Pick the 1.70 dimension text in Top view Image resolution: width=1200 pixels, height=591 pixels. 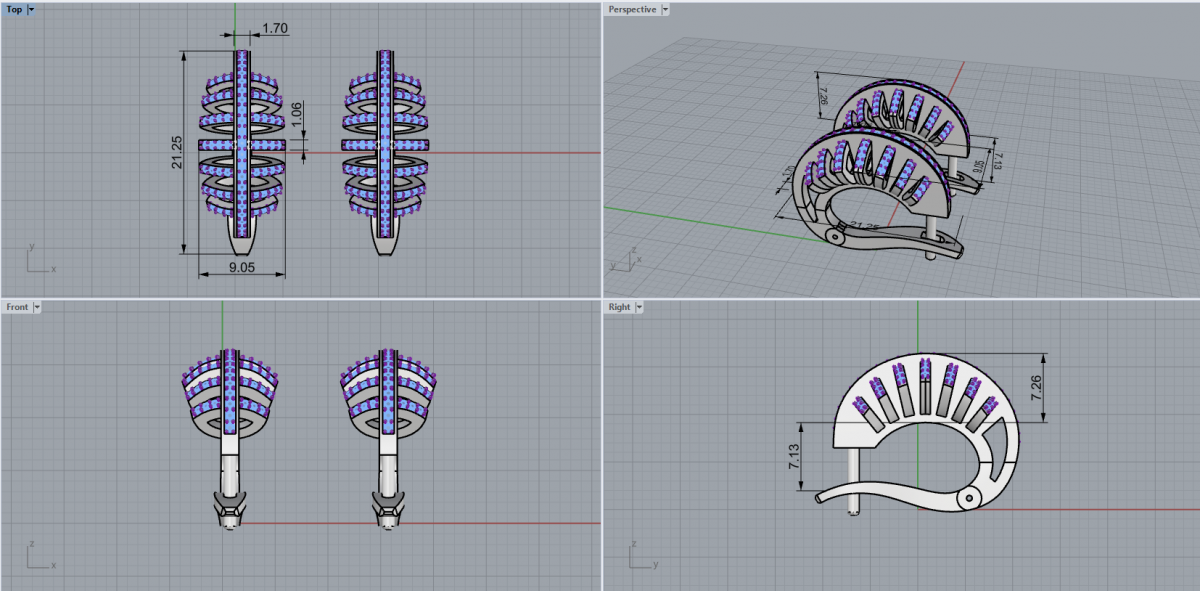(x=274, y=29)
